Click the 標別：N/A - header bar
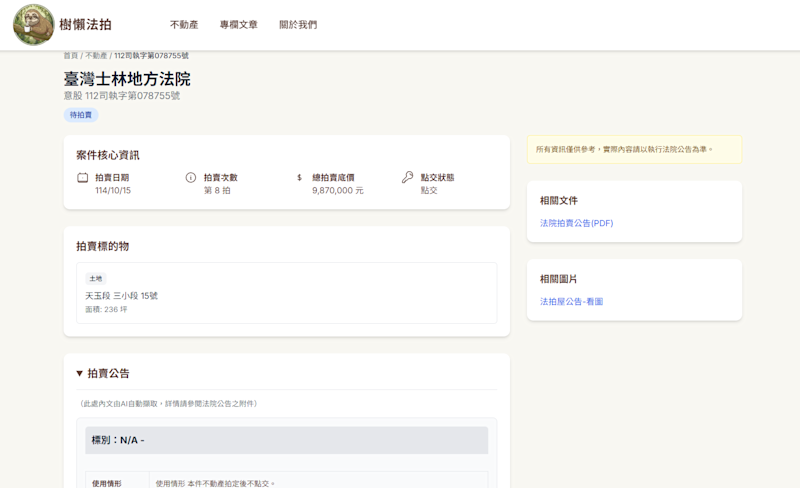 (287, 440)
